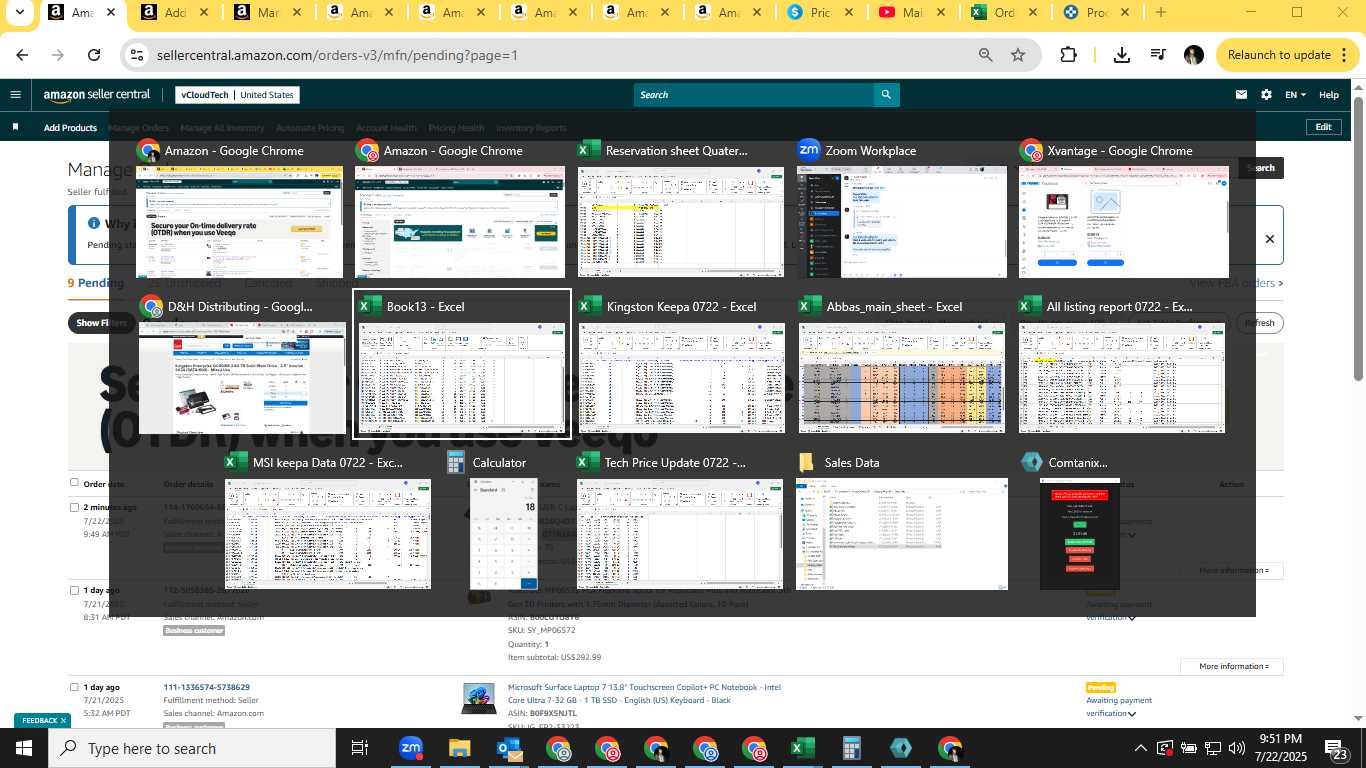Click the zoom magnifier icon in address bar

coord(985,55)
